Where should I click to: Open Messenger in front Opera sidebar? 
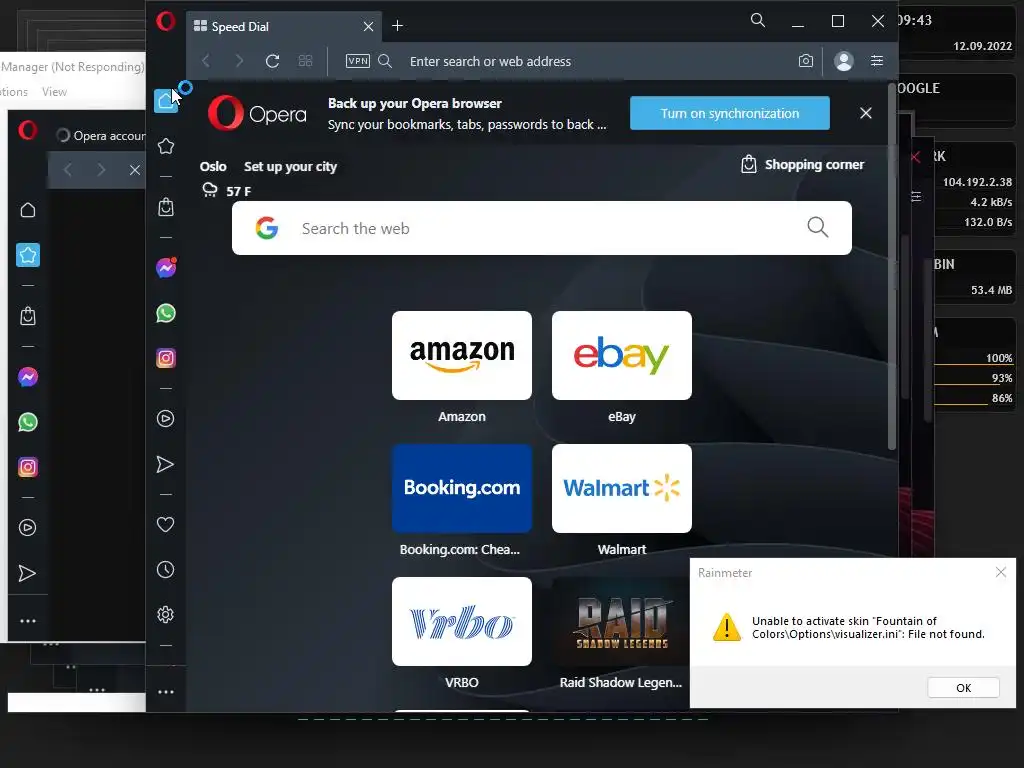pyautogui.click(x=166, y=268)
